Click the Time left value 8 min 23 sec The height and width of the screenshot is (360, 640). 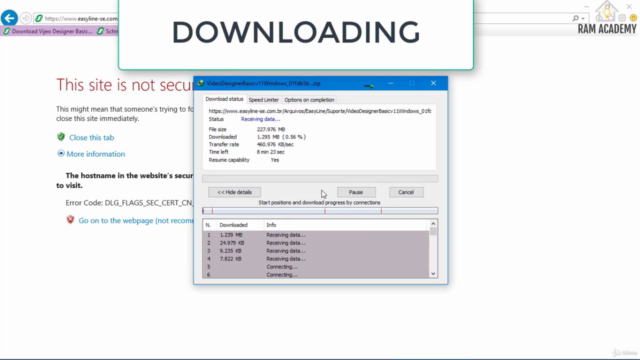pos(271,152)
